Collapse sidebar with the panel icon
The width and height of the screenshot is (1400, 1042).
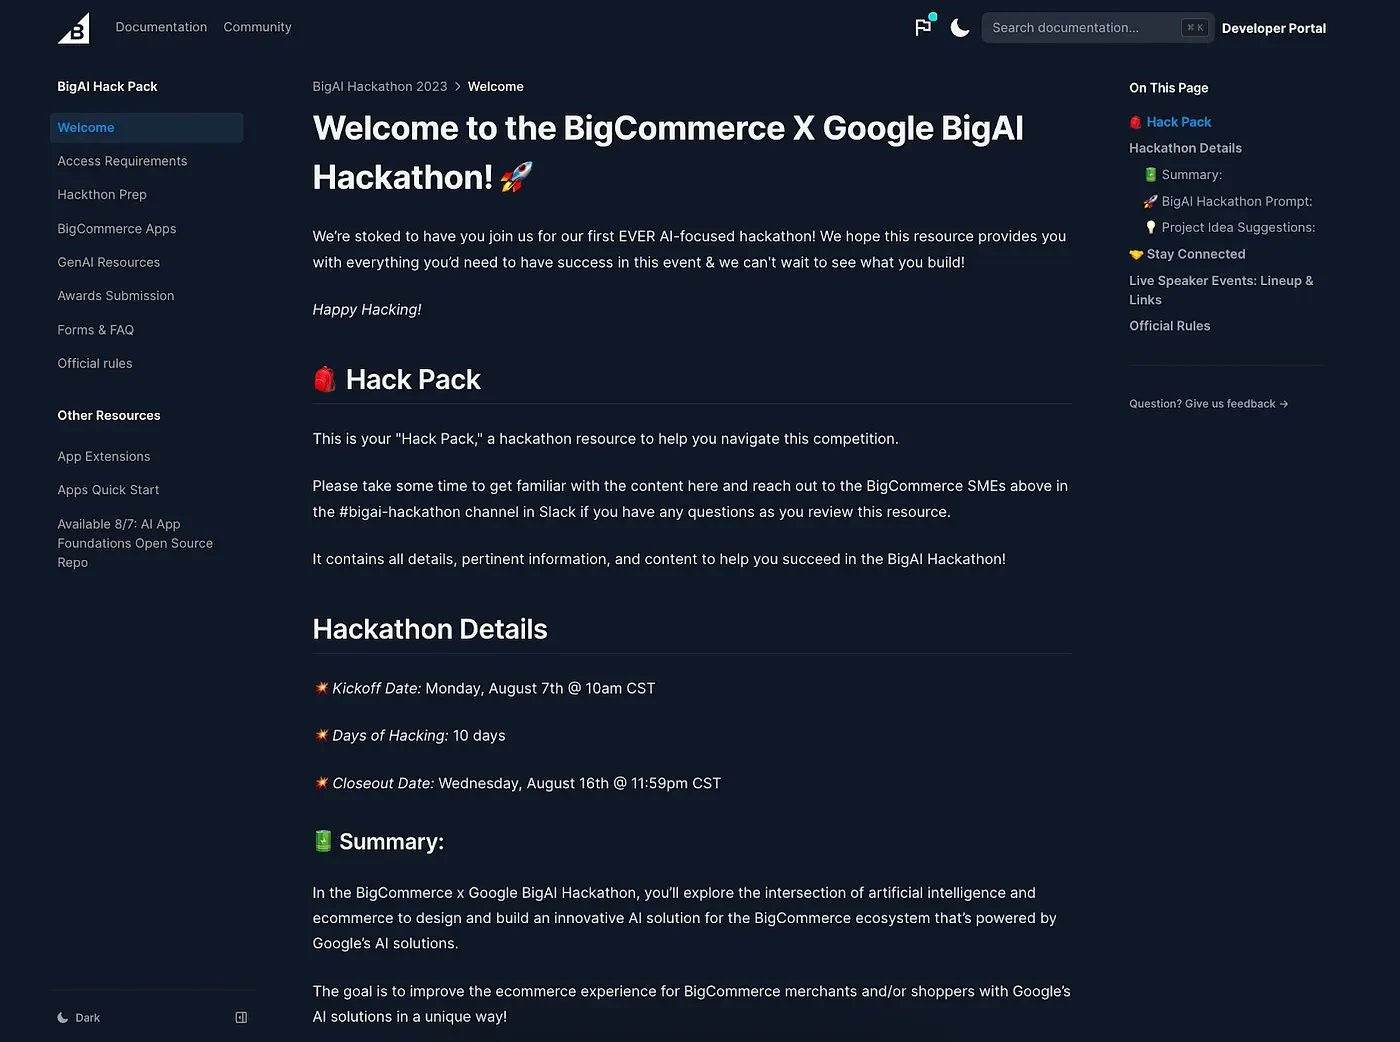pos(241,1018)
